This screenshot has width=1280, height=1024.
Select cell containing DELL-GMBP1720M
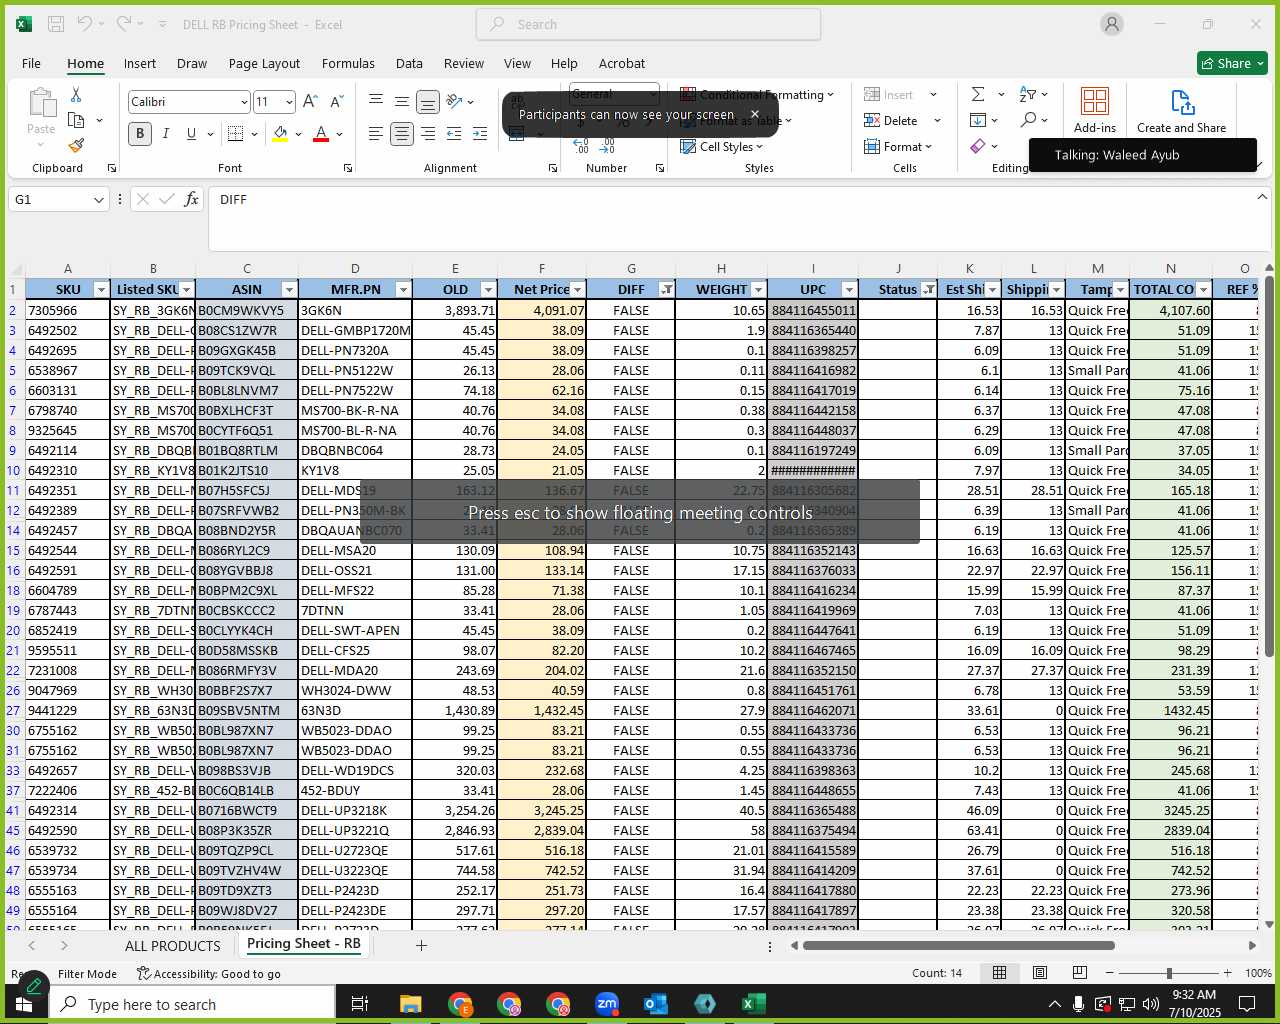click(x=355, y=330)
